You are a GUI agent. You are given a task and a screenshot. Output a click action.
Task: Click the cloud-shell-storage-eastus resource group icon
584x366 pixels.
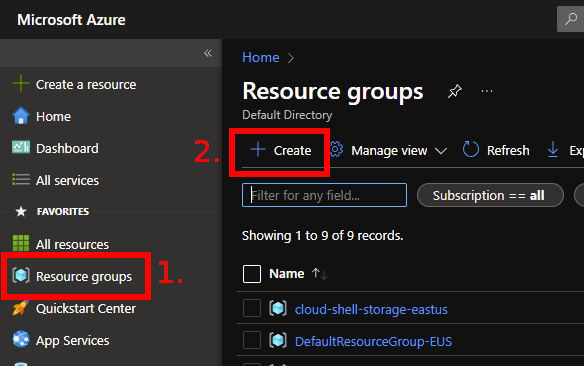pos(278,309)
